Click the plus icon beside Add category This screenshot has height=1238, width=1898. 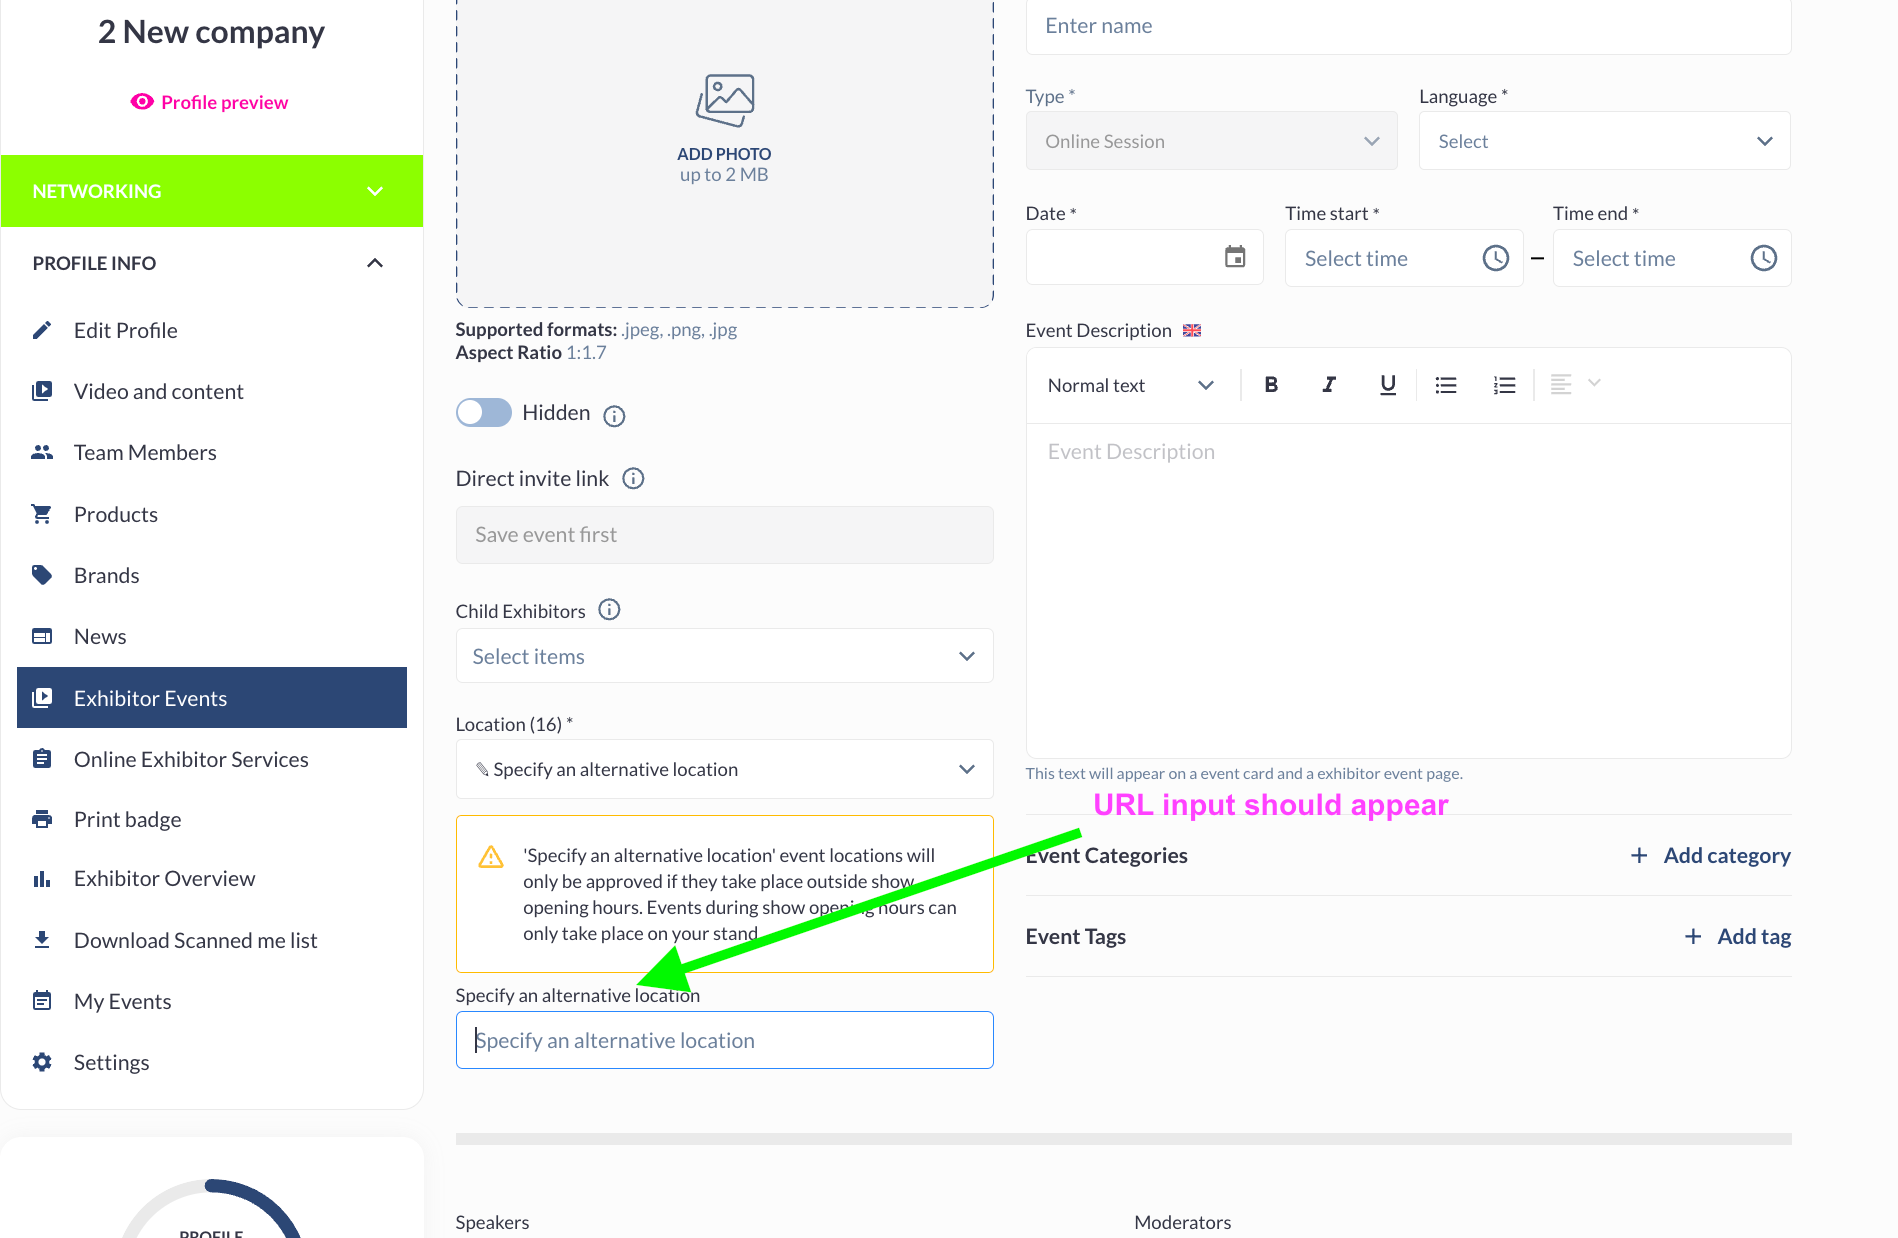pyautogui.click(x=1639, y=855)
